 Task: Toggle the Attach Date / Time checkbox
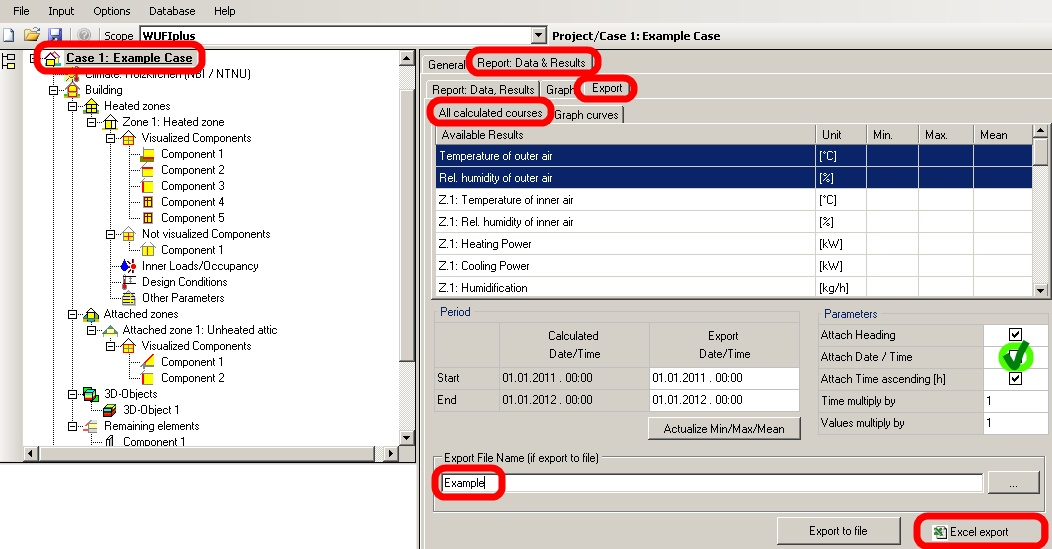(1015, 356)
